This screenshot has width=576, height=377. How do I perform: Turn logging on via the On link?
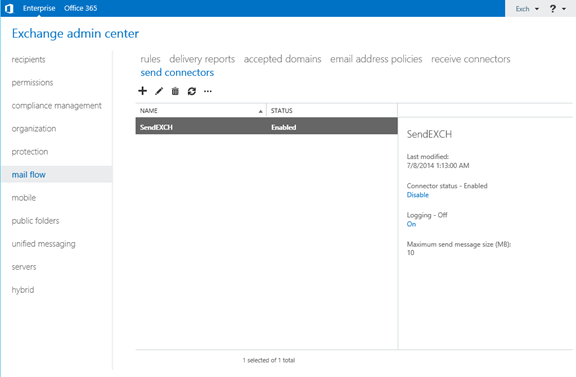(411, 224)
